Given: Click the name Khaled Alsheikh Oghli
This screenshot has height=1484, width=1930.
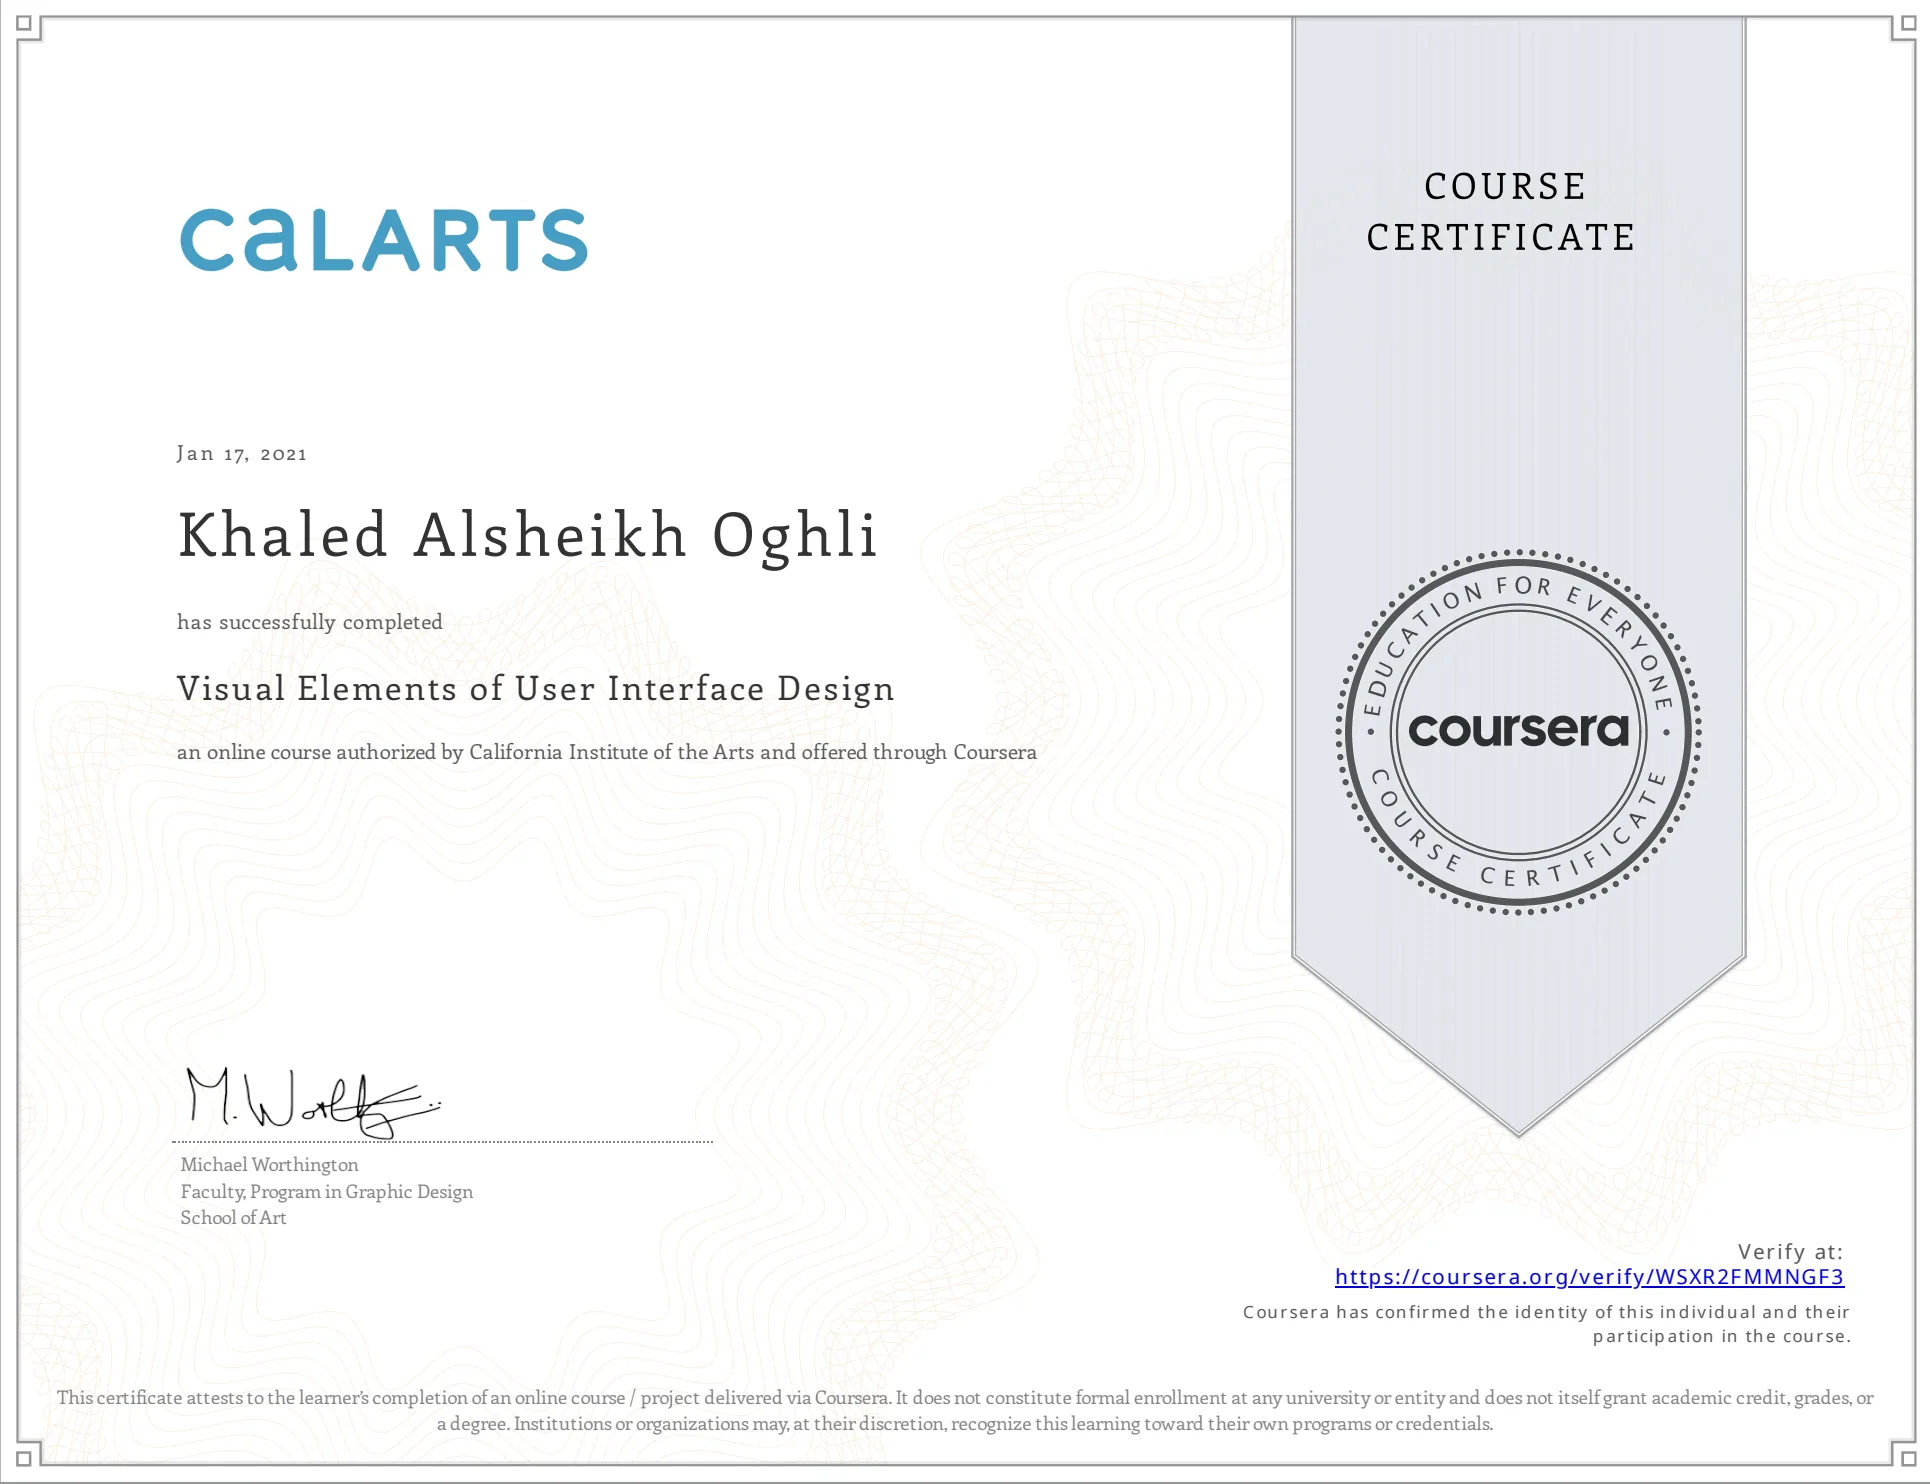Looking at the screenshot, I should click(x=528, y=536).
